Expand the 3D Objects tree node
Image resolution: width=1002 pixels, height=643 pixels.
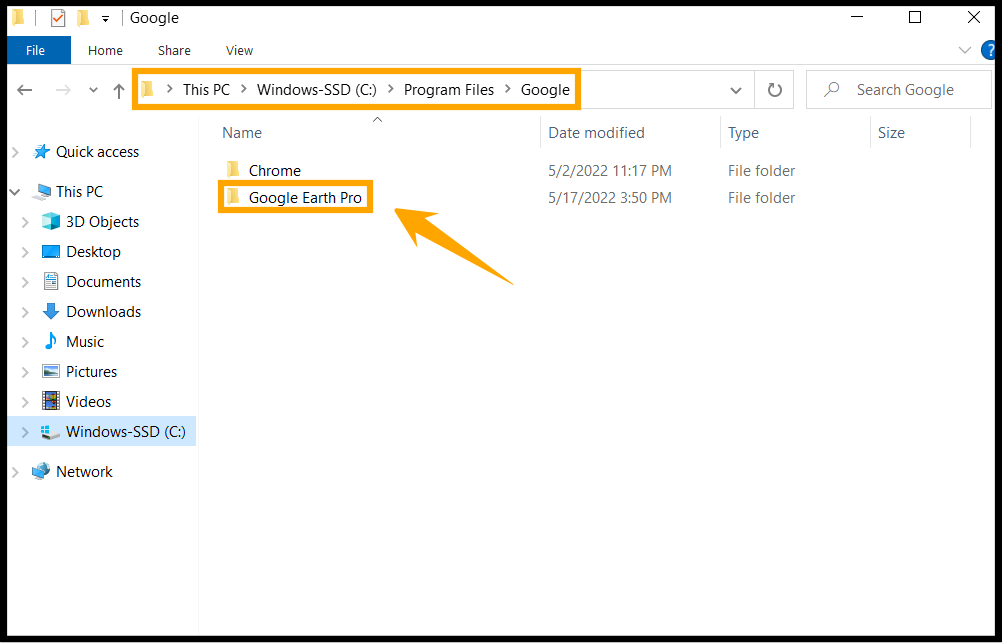coord(26,222)
